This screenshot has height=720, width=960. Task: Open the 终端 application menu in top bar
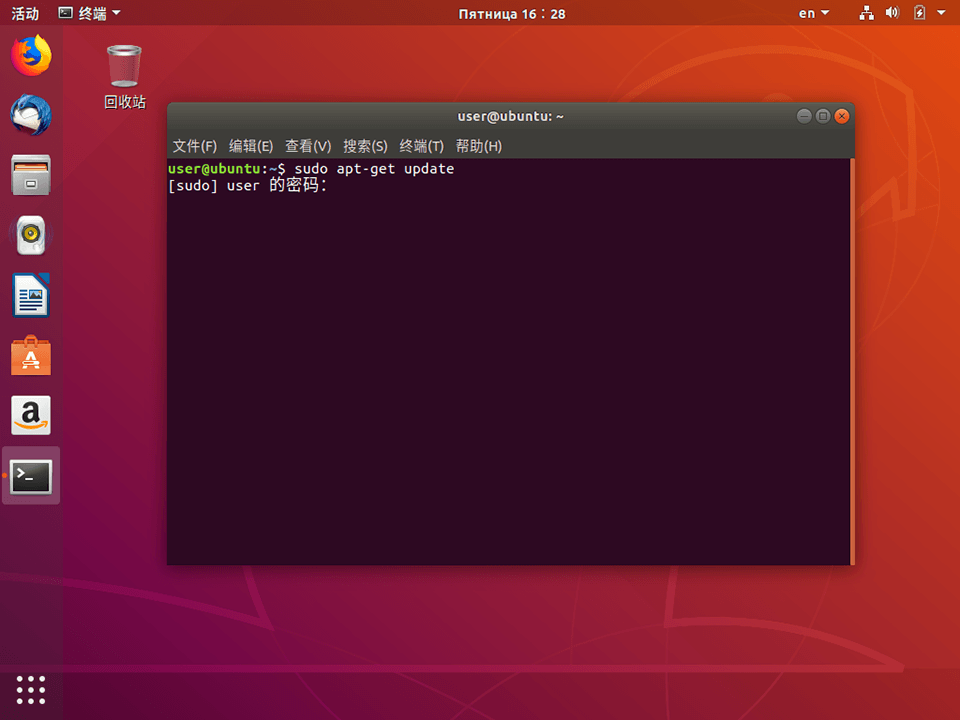[x=85, y=13]
